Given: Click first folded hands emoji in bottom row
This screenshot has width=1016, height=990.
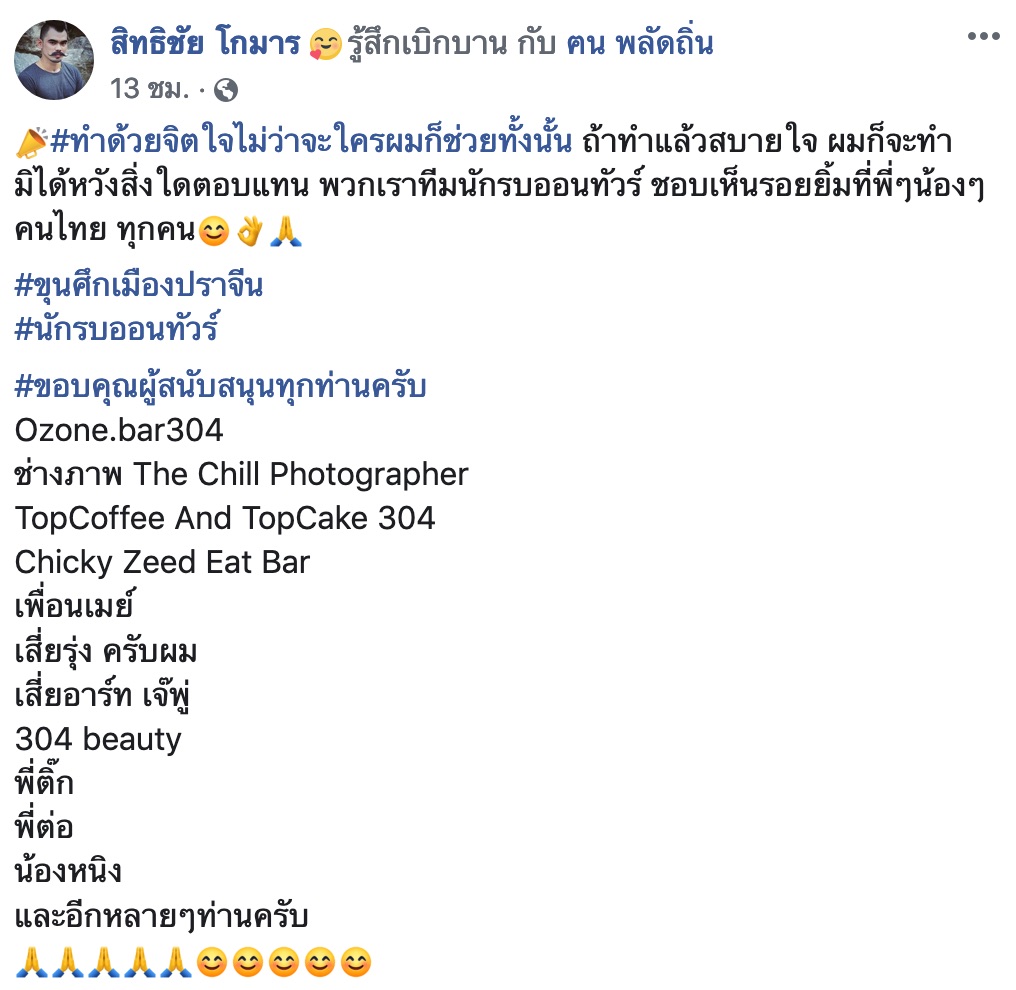Looking at the screenshot, I should pyautogui.click(x=31, y=961).
